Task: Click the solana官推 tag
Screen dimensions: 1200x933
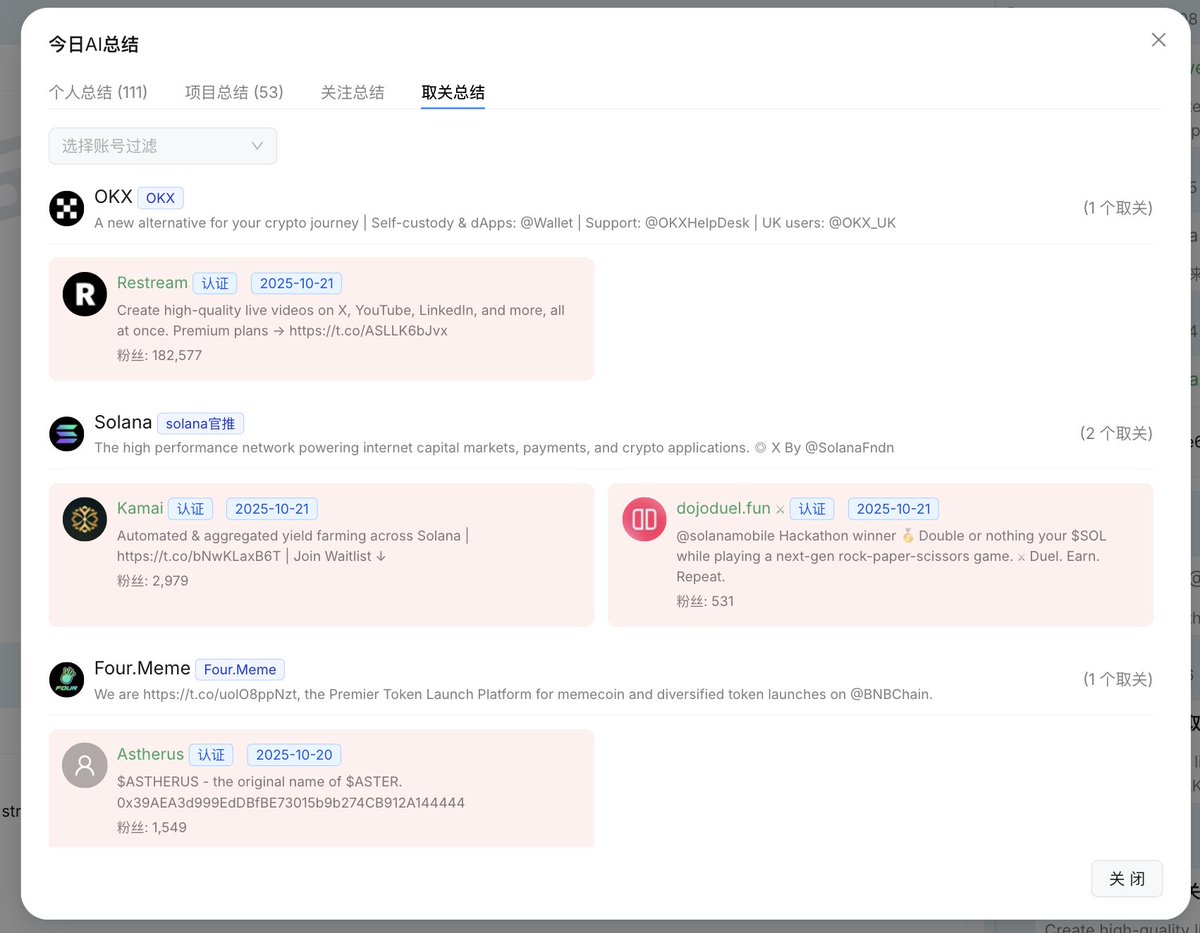Action: click(x=200, y=423)
